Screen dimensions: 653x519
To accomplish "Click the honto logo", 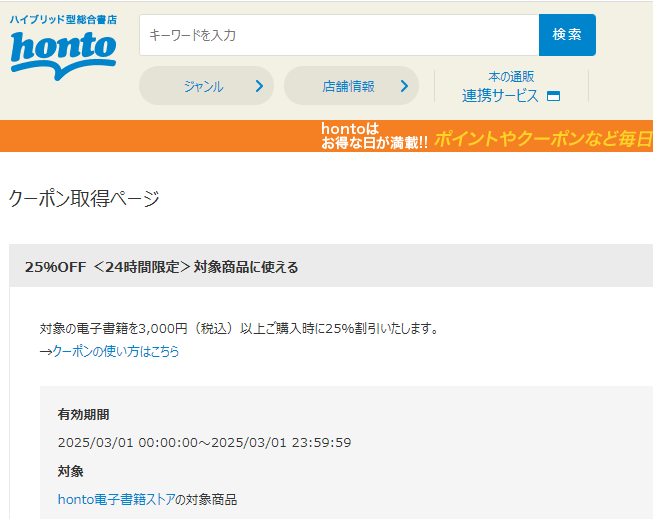I will (x=63, y=55).
